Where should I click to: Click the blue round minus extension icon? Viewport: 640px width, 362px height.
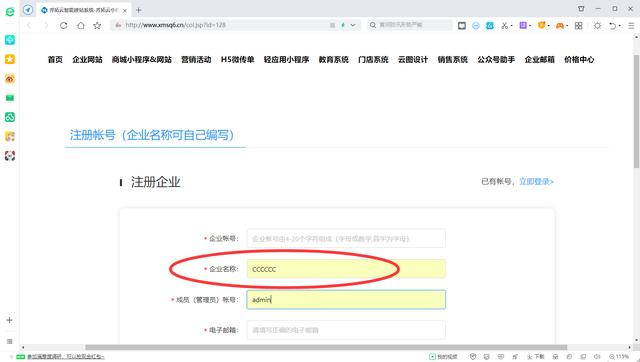pyautogui.click(x=476, y=25)
